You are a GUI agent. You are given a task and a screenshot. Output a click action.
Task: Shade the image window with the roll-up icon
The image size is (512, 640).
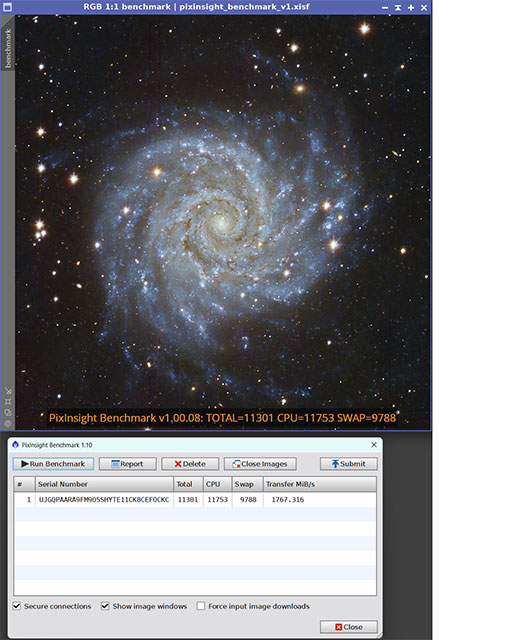tap(398, 7)
